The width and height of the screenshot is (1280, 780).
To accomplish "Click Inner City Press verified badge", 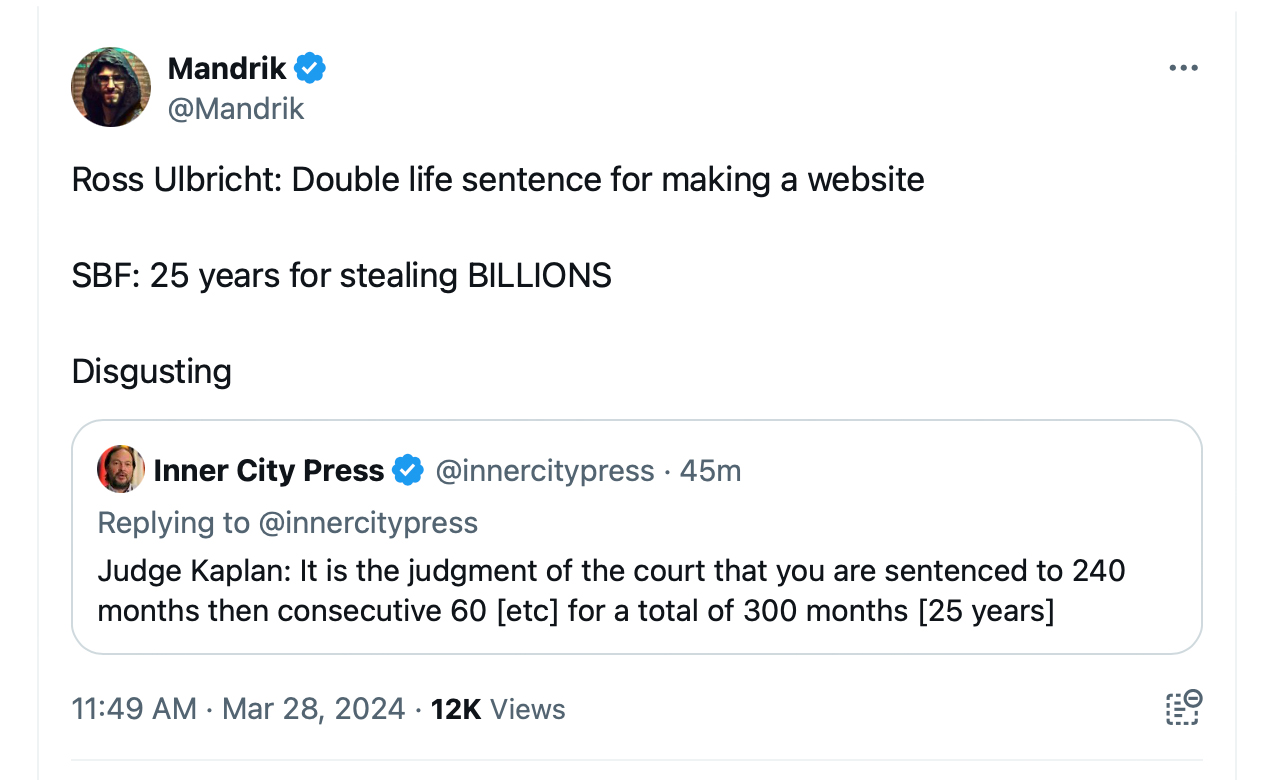I will point(407,470).
